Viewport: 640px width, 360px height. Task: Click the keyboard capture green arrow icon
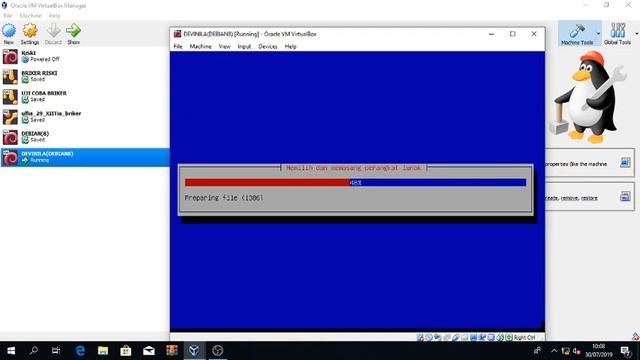click(509, 337)
